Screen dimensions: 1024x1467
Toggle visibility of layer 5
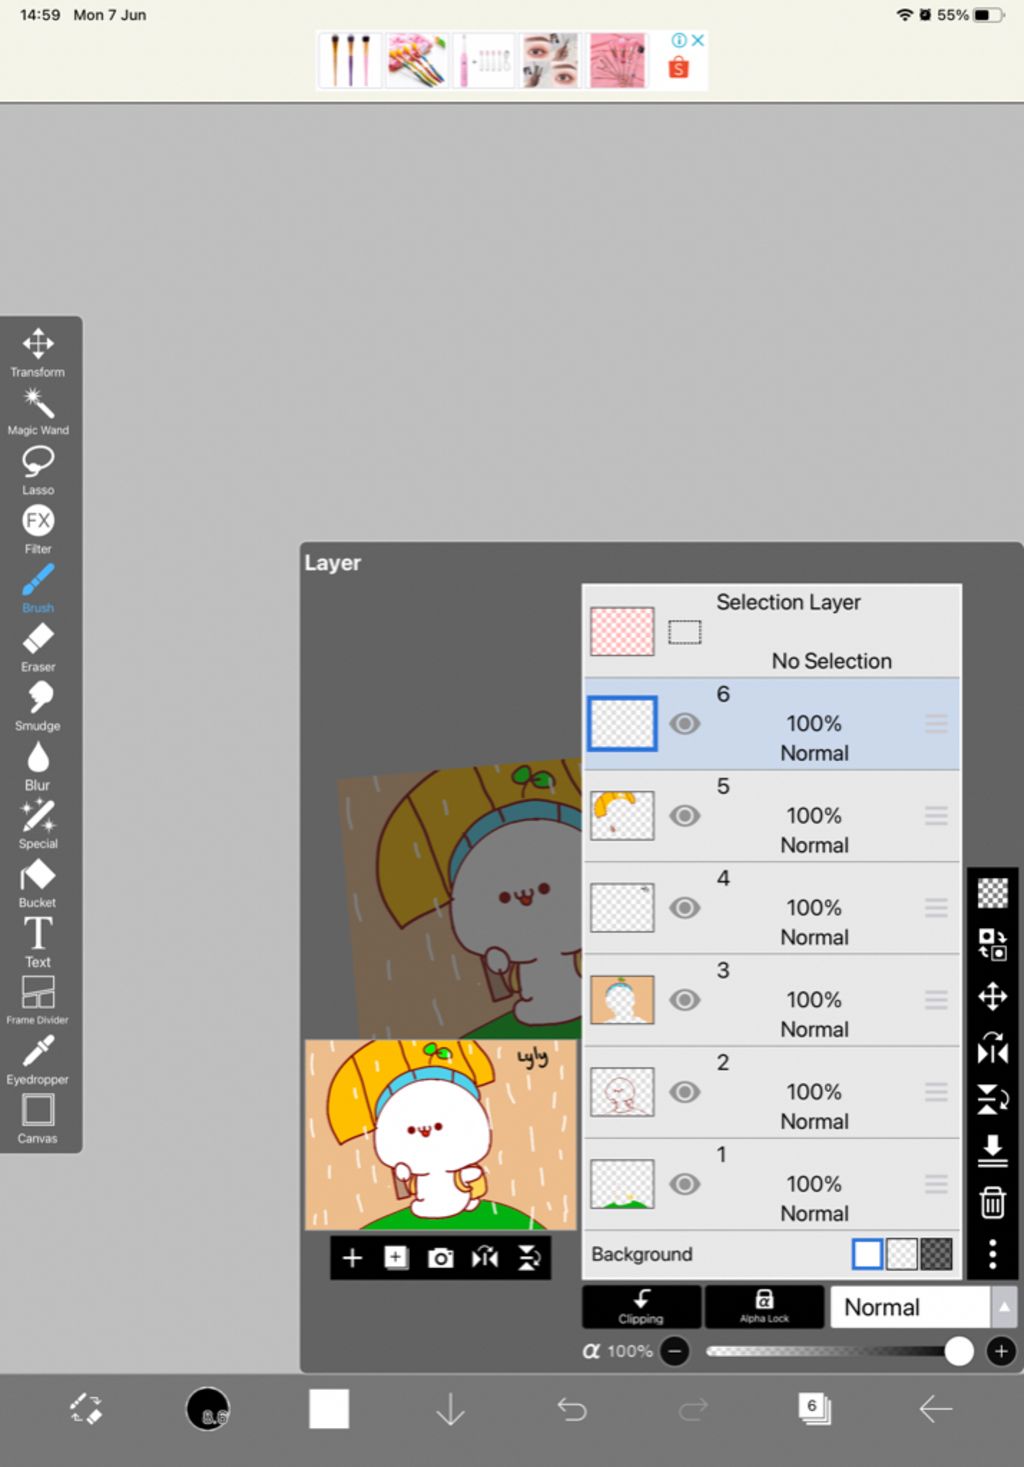pos(684,815)
